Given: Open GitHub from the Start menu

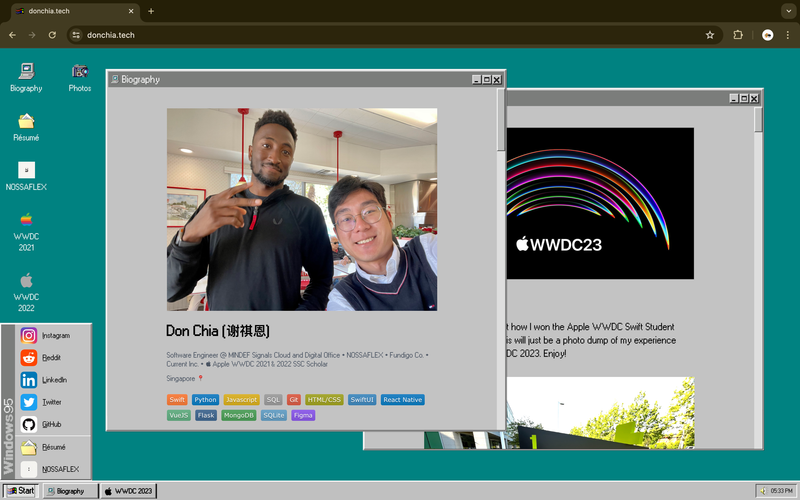Looking at the screenshot, I should click(x=53, y=424).
